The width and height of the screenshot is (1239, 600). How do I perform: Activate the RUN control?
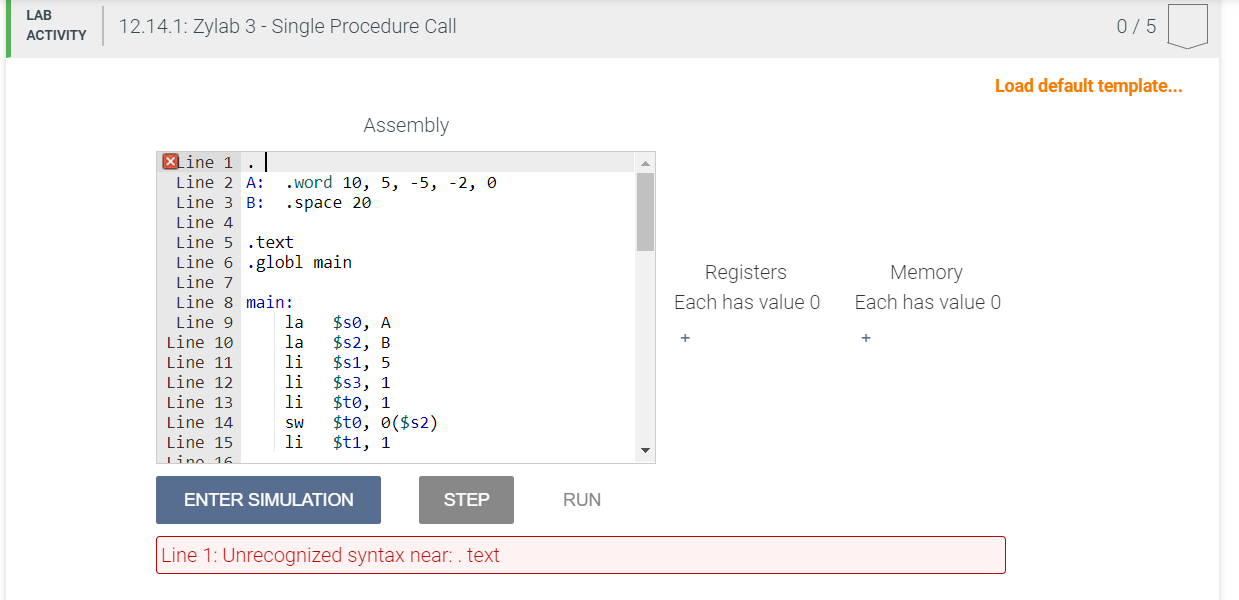[x=581, y=500]
